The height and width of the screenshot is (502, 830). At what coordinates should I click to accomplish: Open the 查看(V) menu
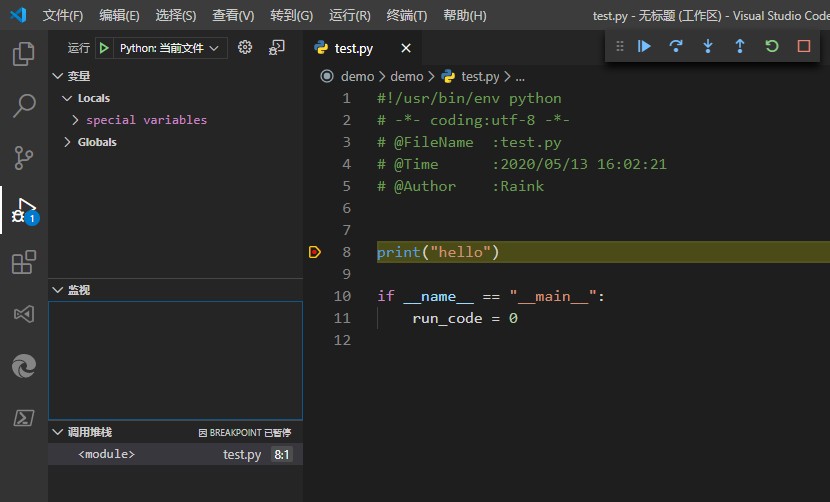point(233,15)
